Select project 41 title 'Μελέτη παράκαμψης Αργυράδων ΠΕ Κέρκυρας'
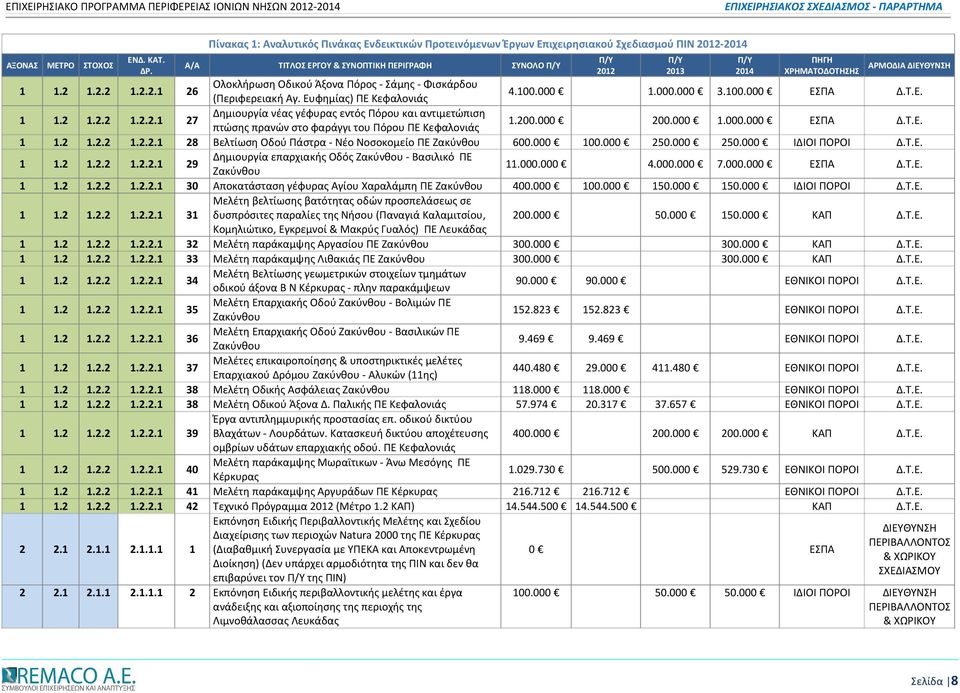960x693 pixels. pyautogui.click(x=324, y=492)
